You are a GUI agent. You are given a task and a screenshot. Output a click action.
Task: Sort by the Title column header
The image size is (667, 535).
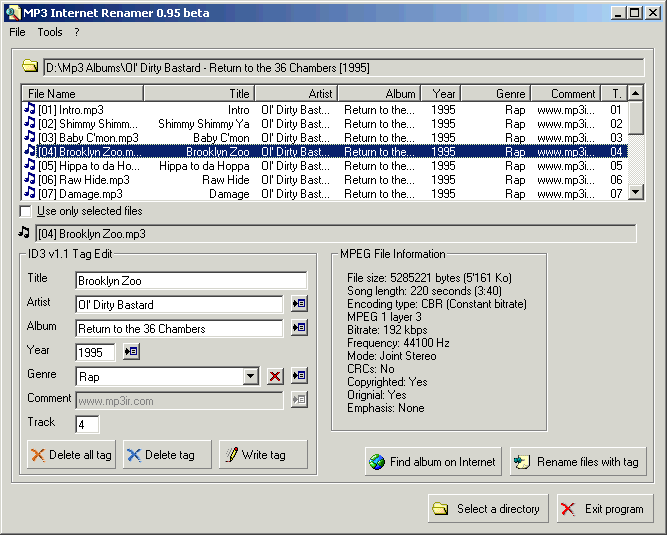point(199,94)
